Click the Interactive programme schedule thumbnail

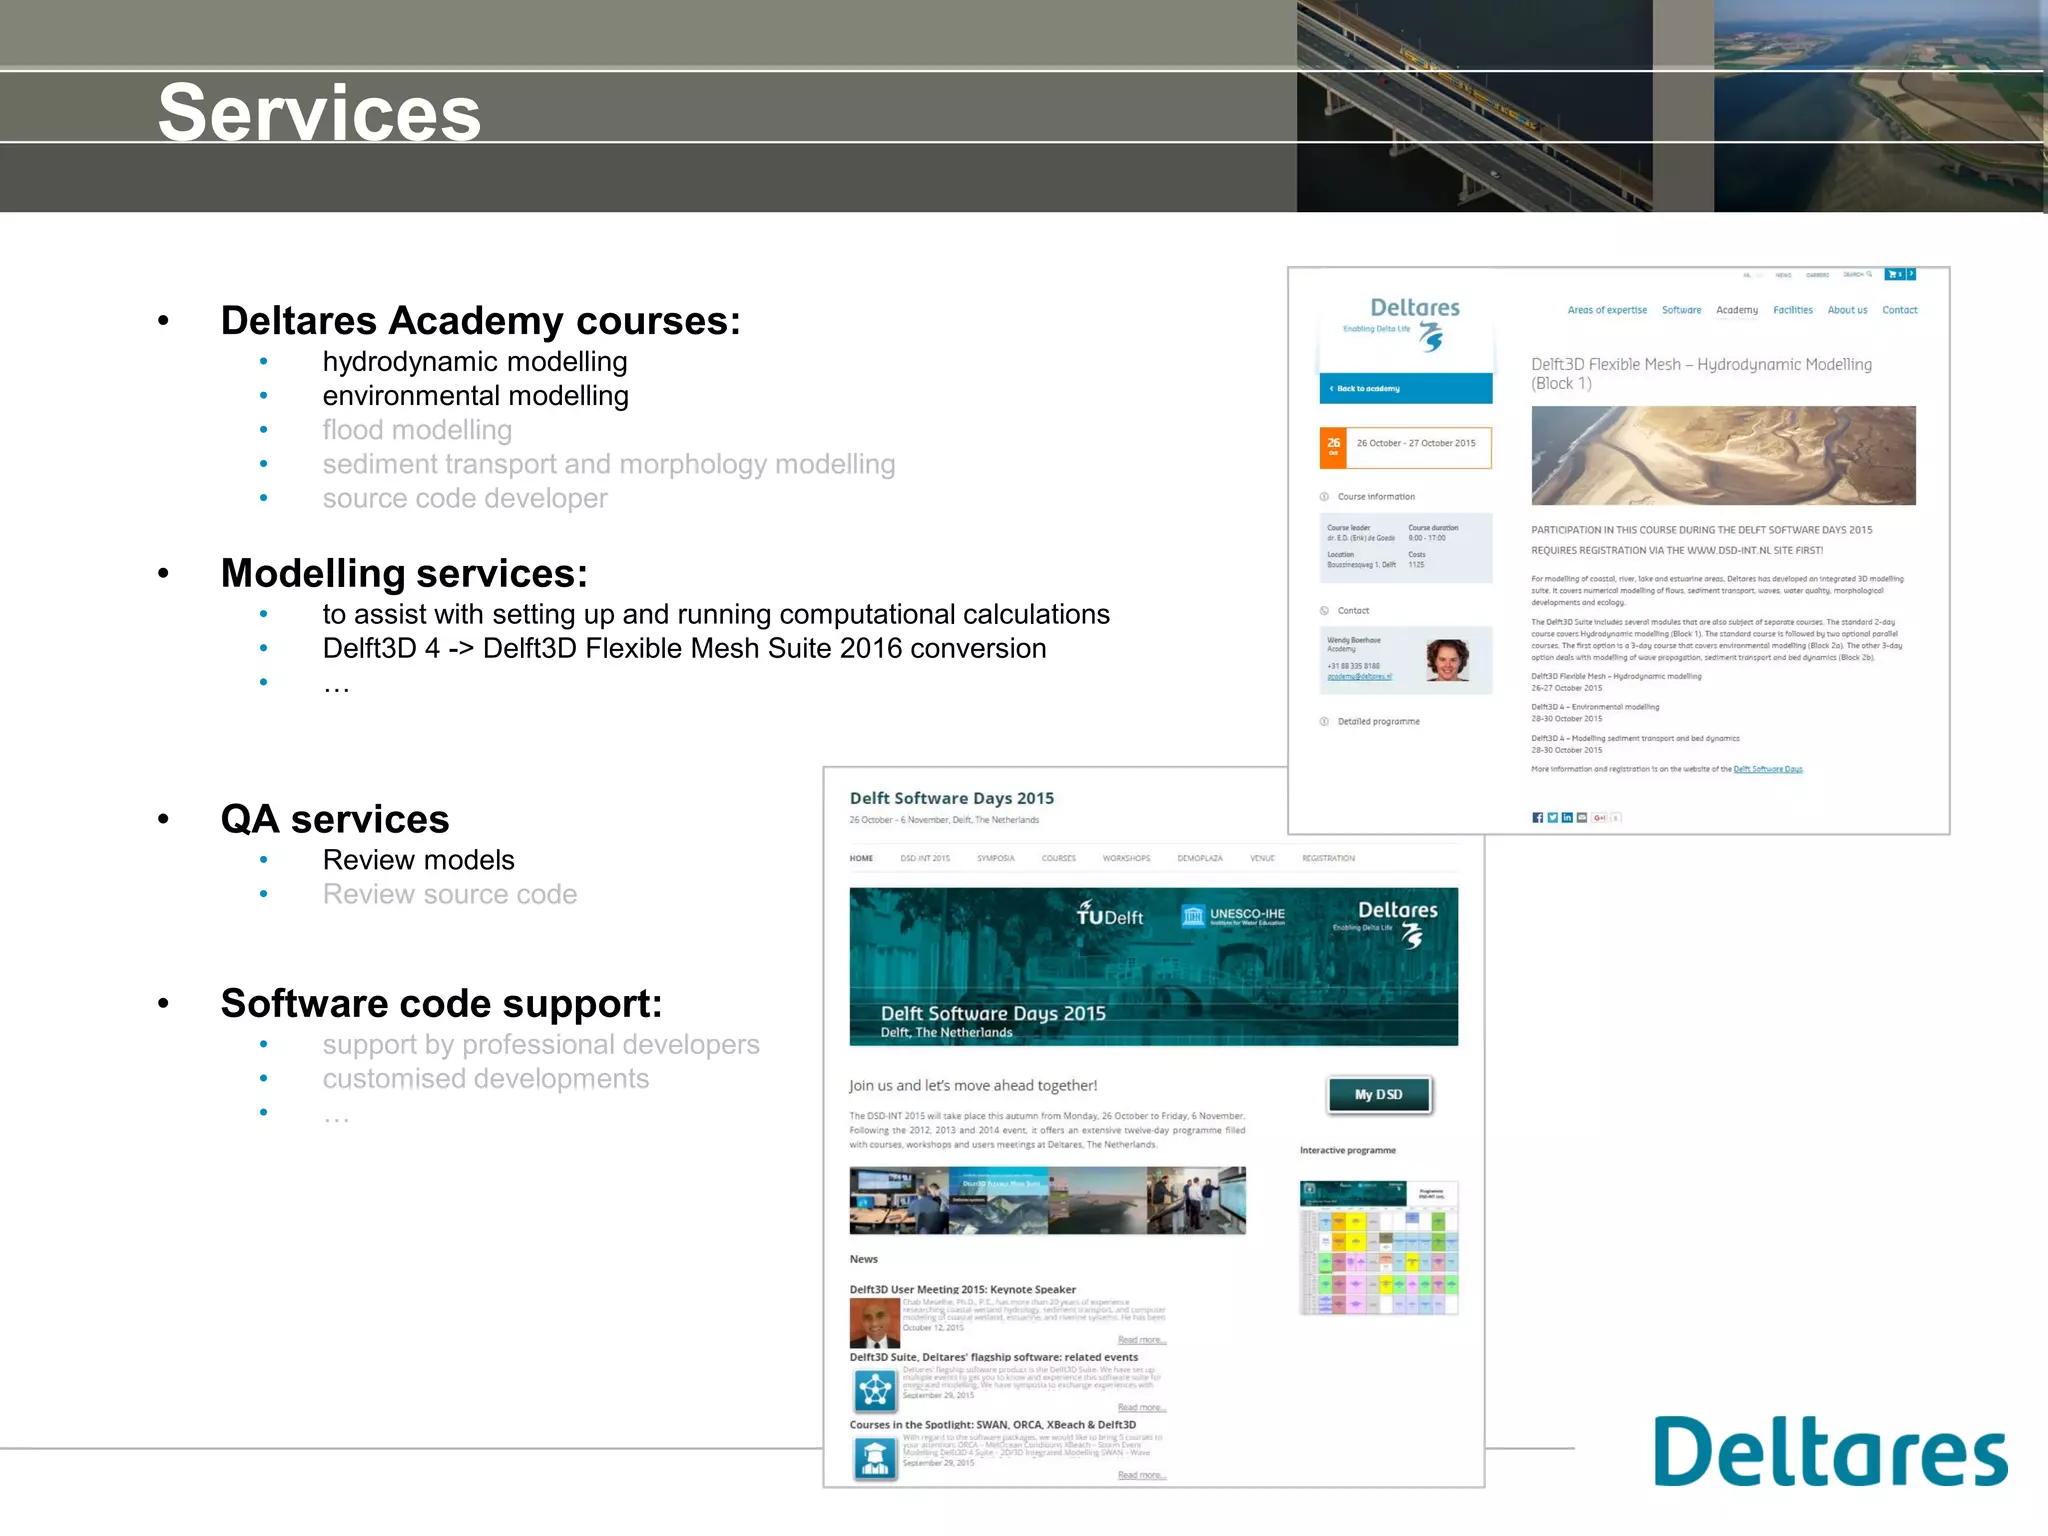1379,1247
